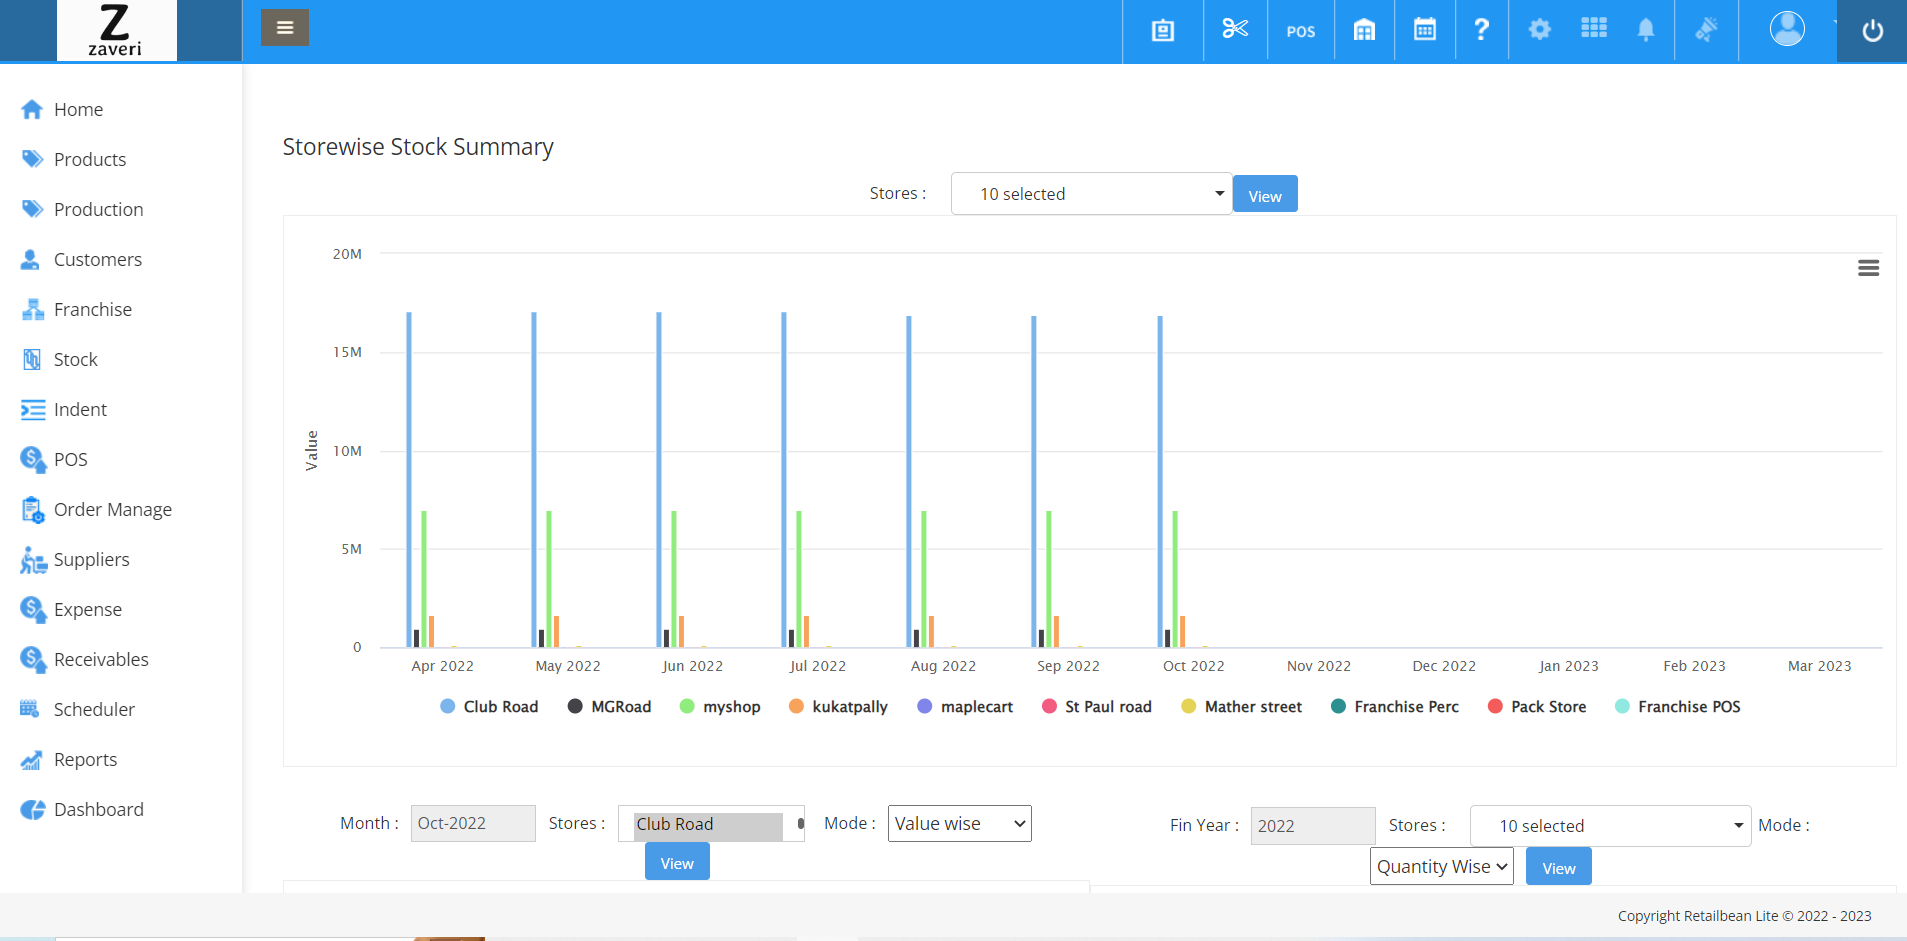
Task: Click the 'Storewise Stock Summary' heading
Action: coord(418,147)
